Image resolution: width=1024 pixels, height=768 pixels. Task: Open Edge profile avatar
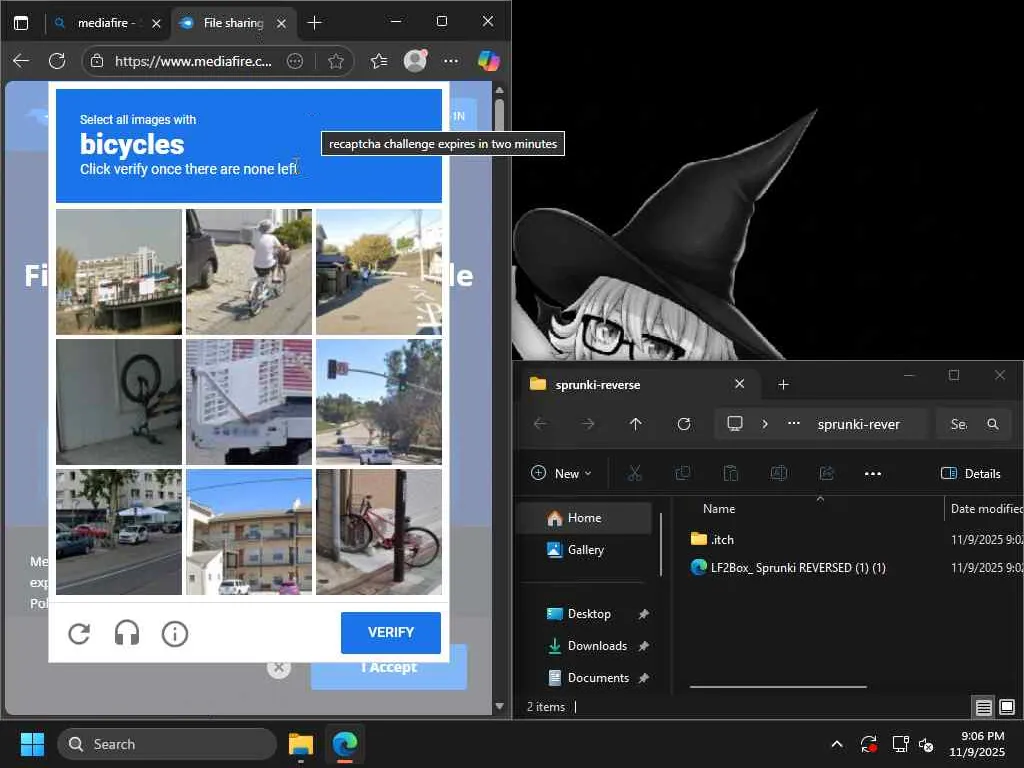coord(415,61)
